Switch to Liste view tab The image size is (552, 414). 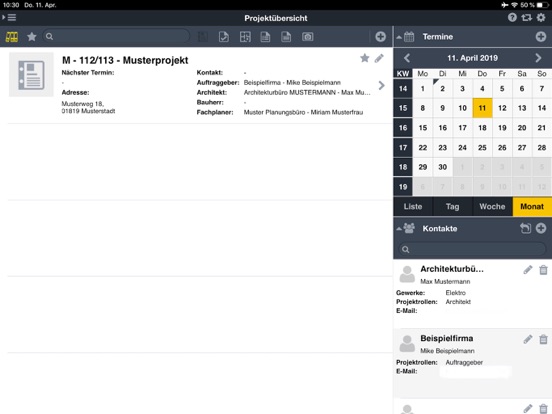(413, 207)
